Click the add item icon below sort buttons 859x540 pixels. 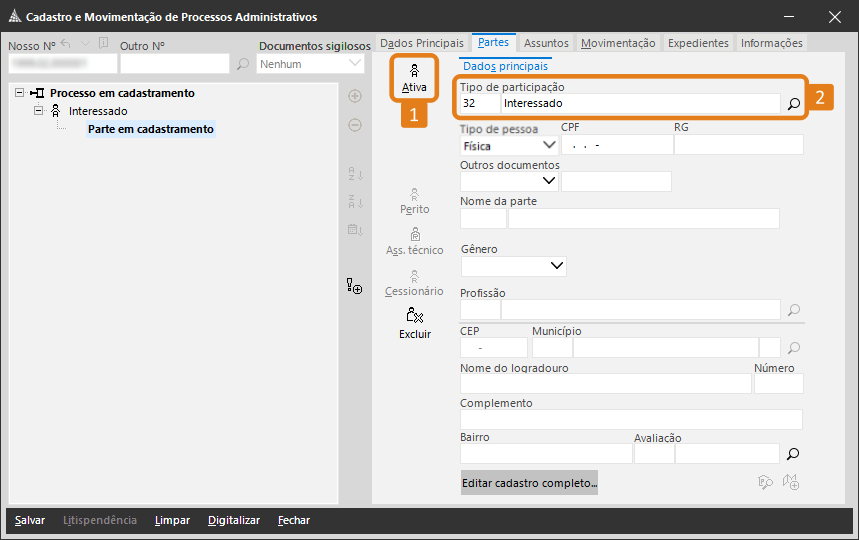coord(354,287)
